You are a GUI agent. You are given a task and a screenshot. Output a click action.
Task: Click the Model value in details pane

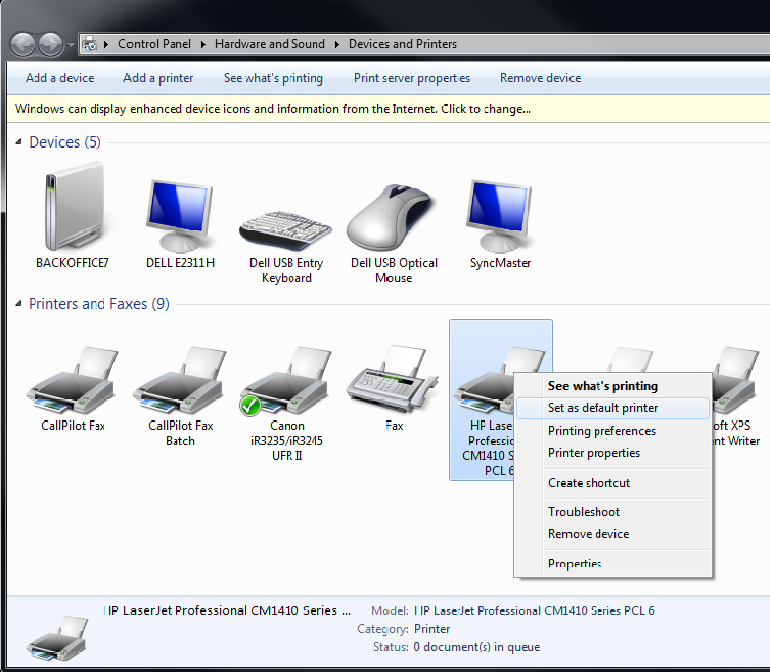[534, 611]
